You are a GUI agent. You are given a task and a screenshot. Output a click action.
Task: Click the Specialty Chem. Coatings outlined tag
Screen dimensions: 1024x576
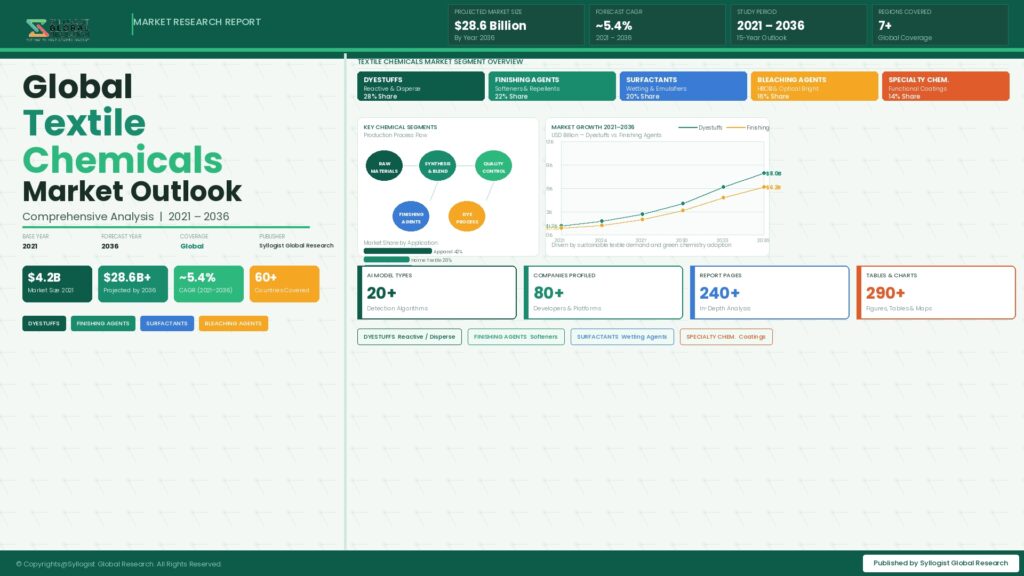(726, 337)
